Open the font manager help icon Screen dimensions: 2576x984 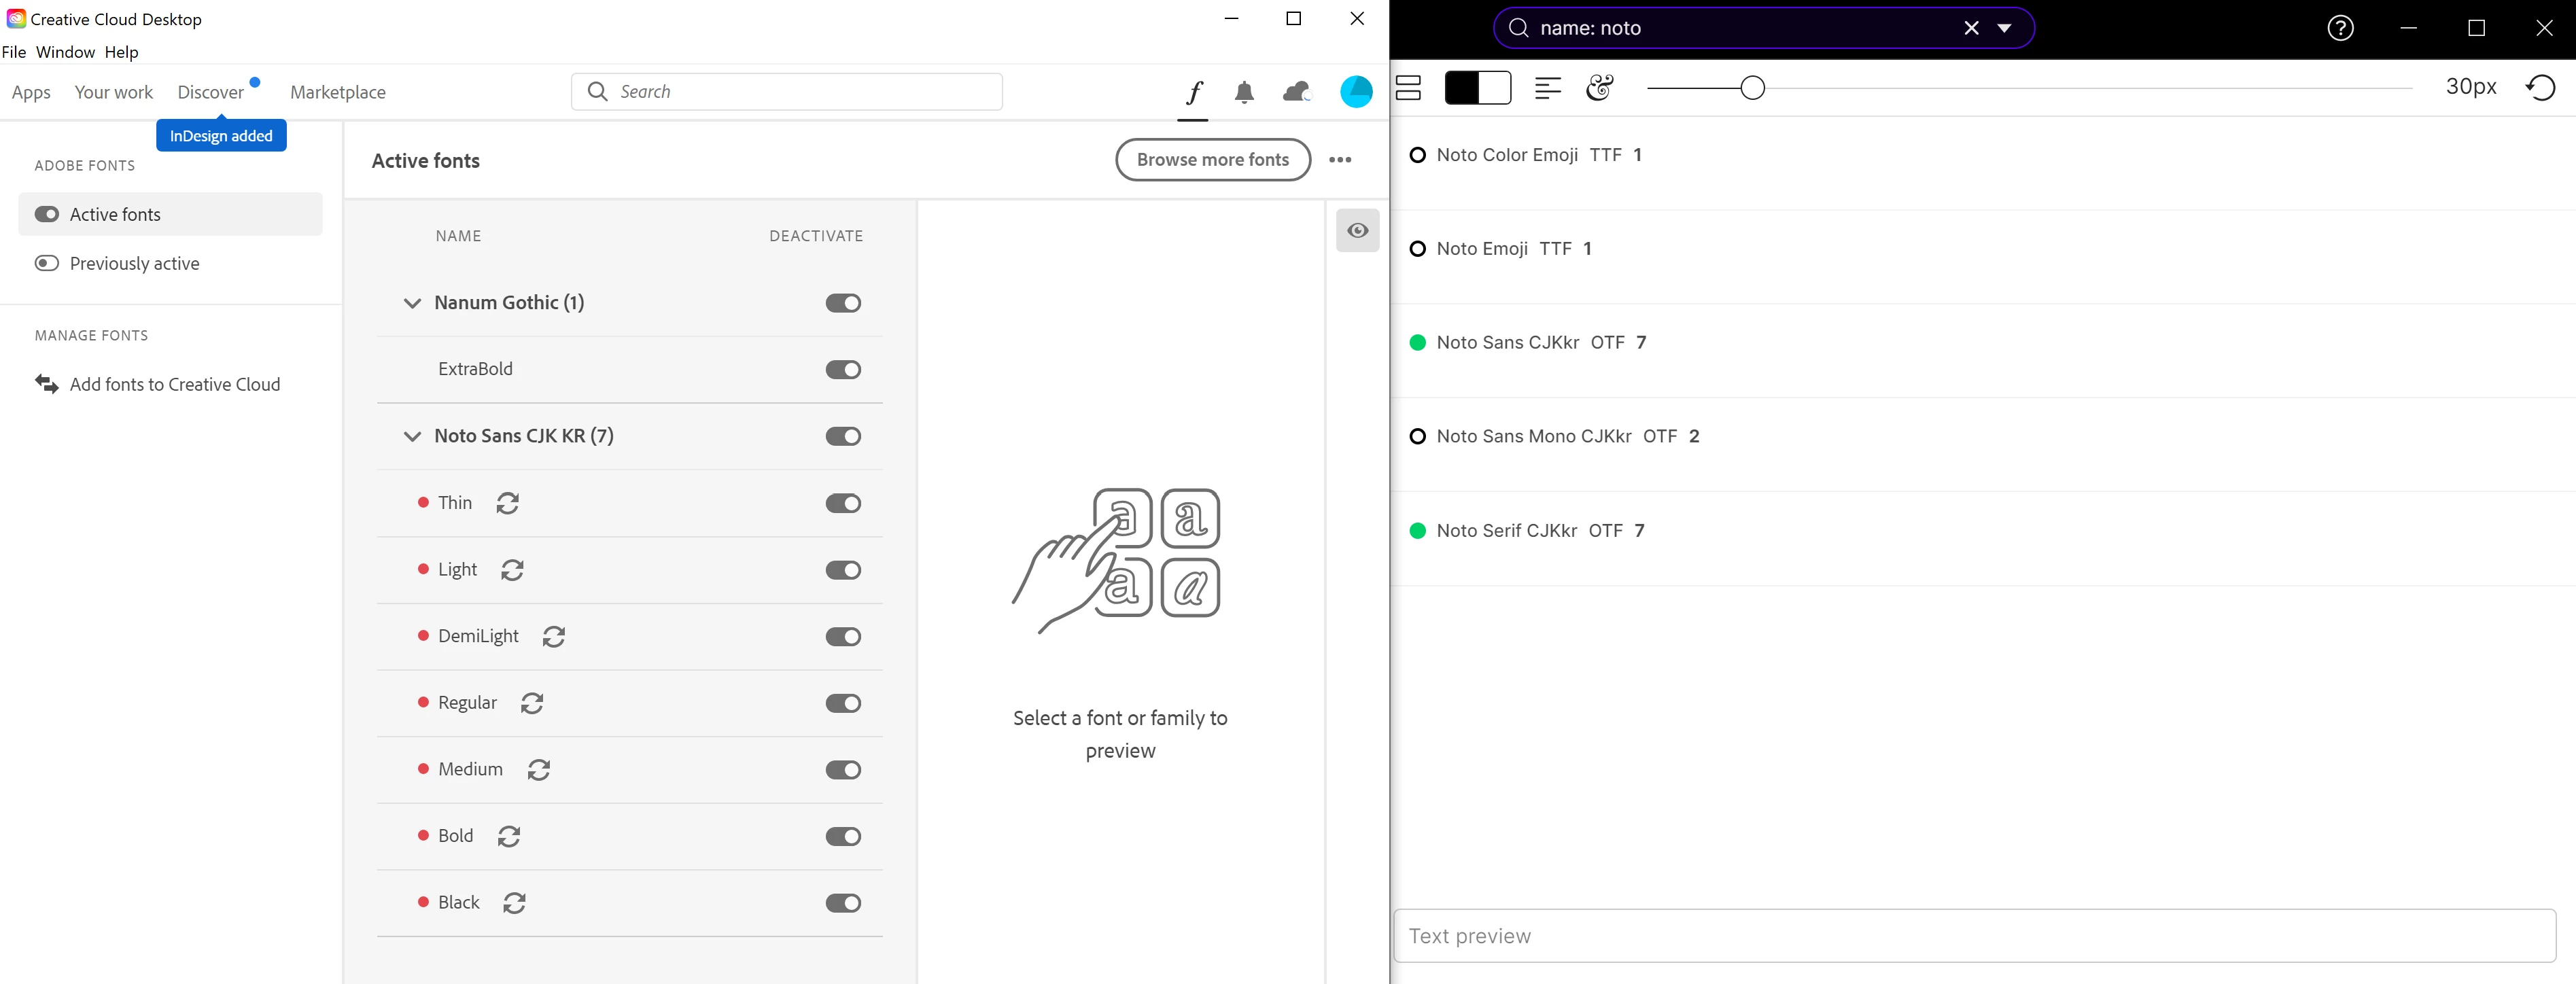(2340, 28)
